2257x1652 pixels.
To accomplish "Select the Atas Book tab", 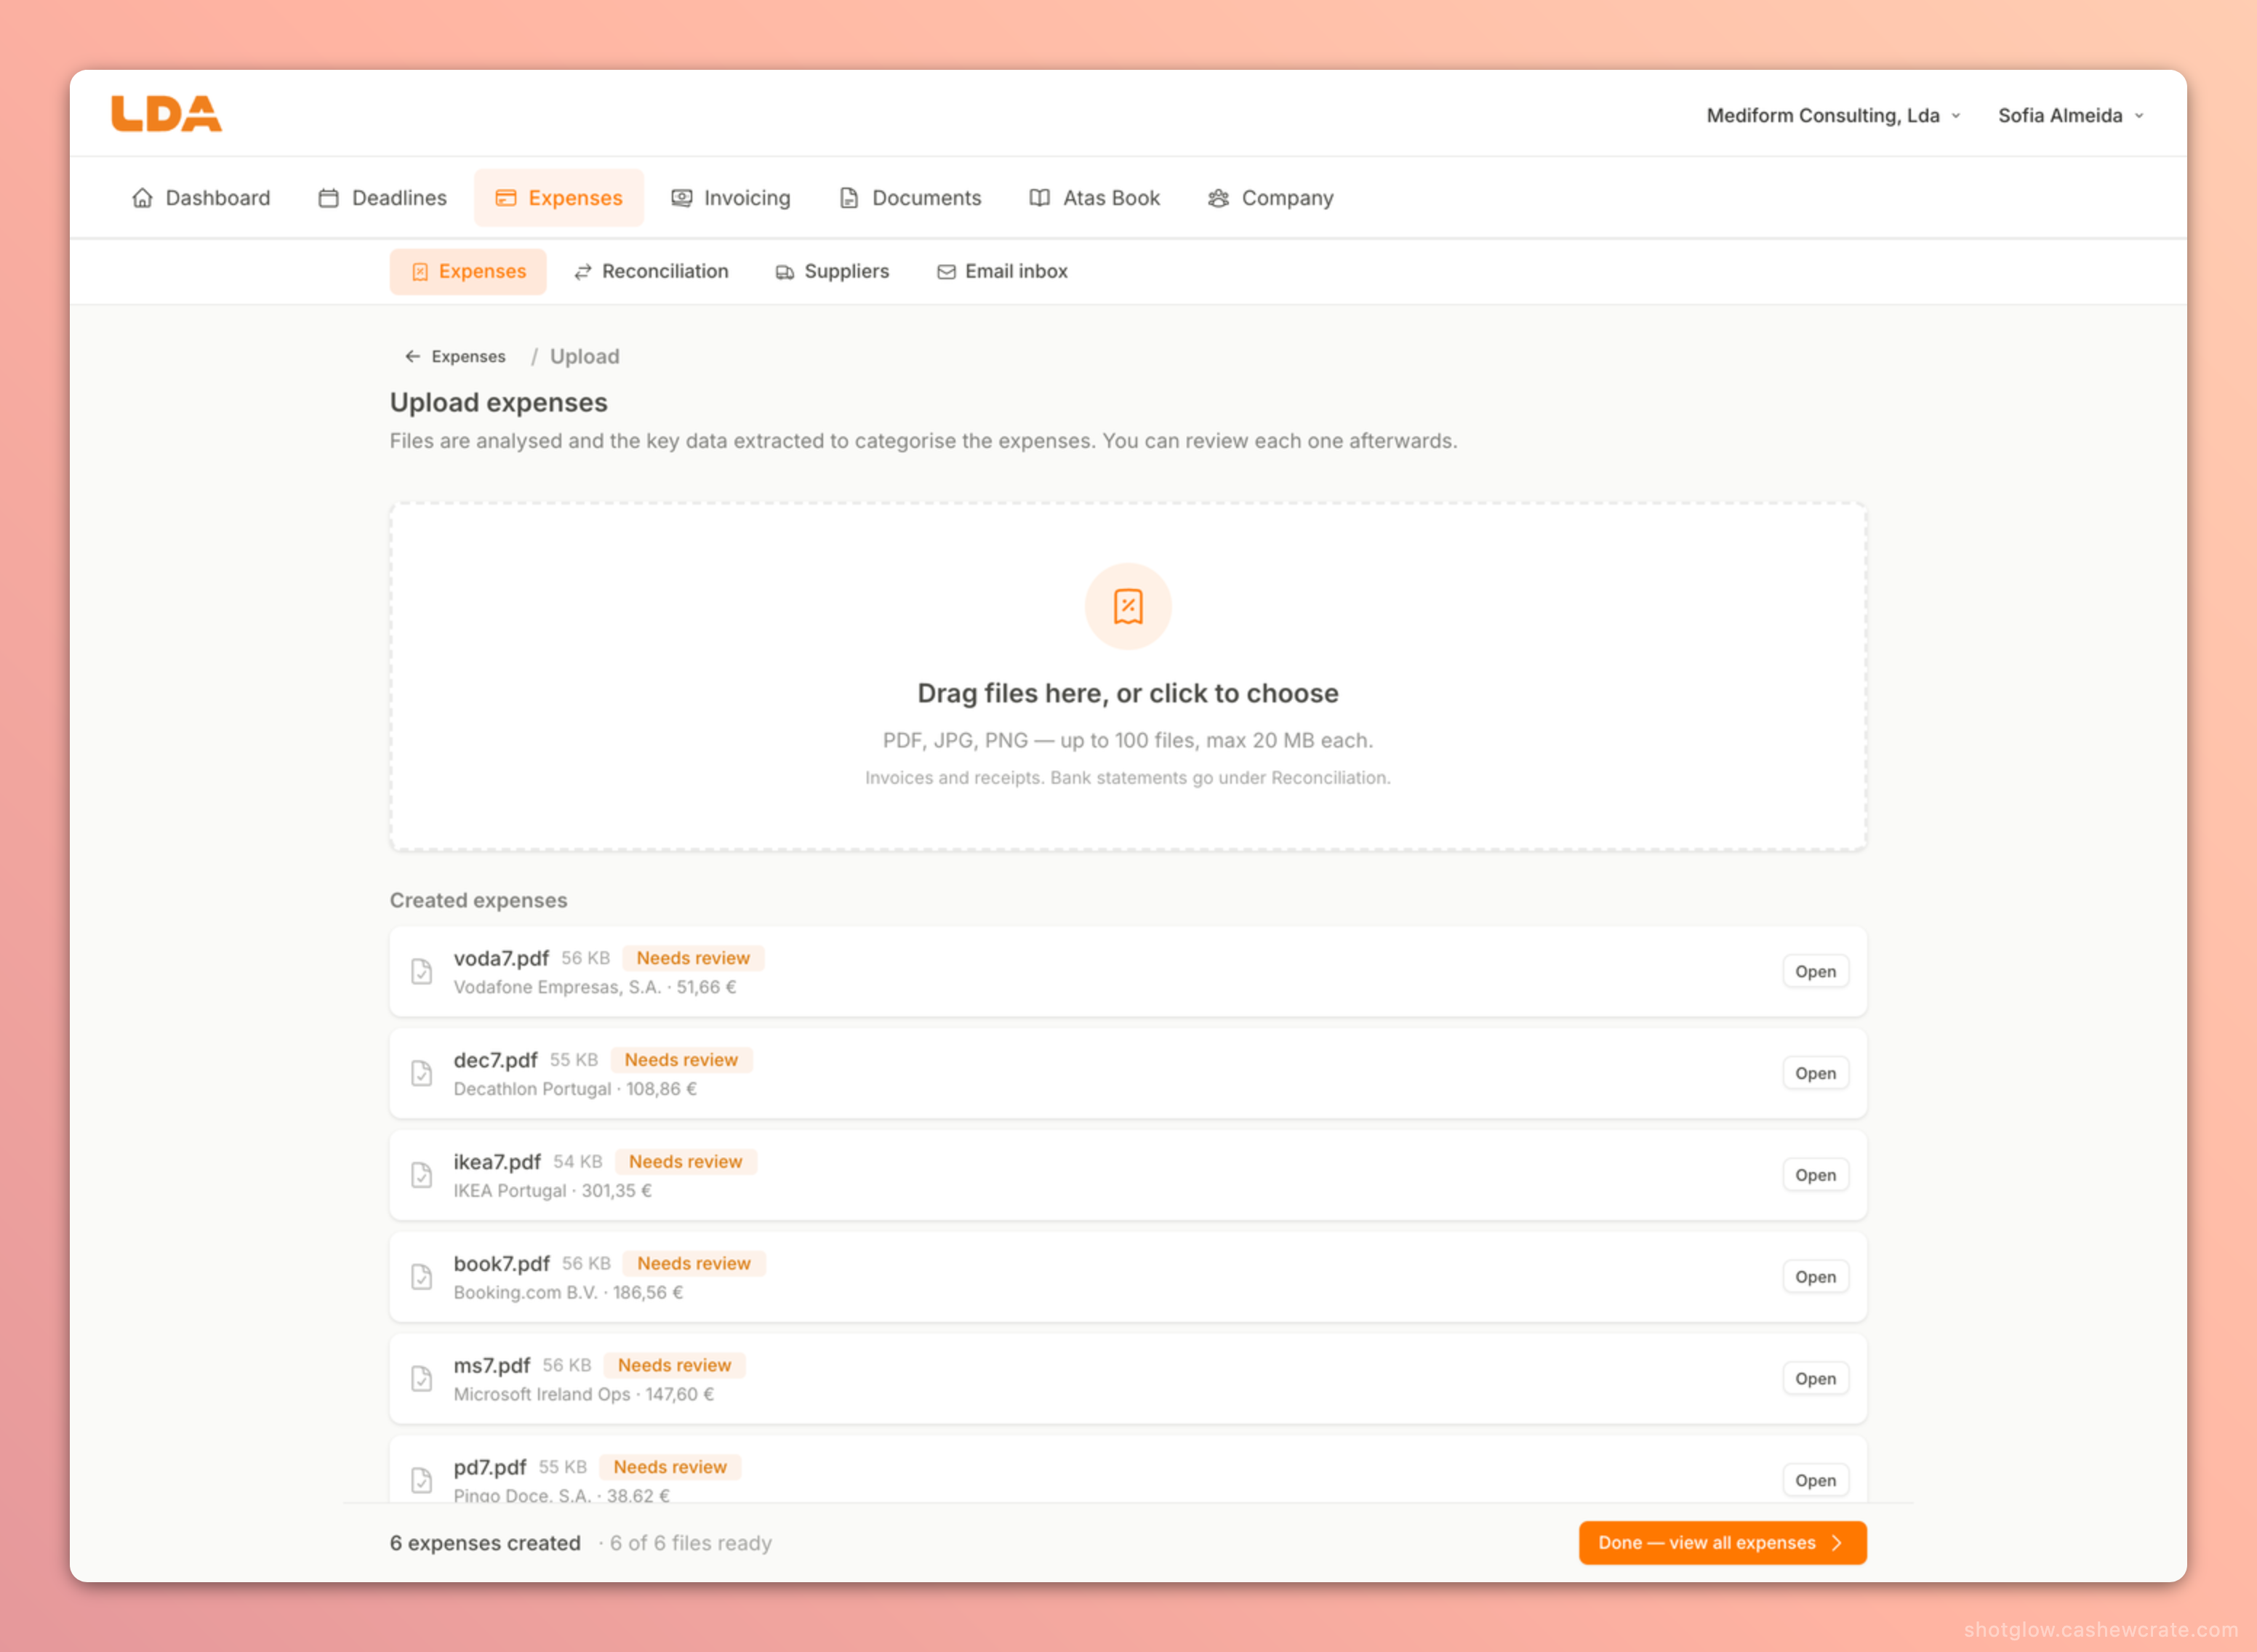I will pyautogui.click(x=1095, y=198).
